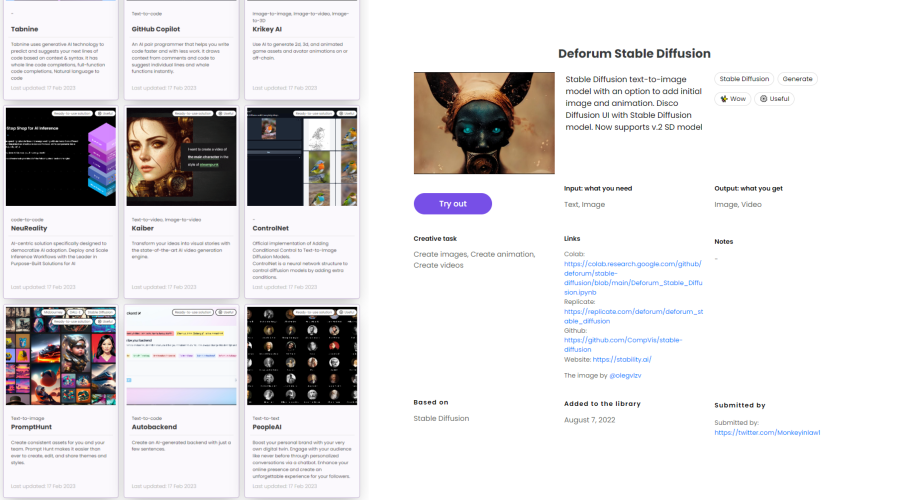898x500 pixels.
Task: Click 'Stable Diffusion' under Based on
Action: pyautogui.click(x=441, y=419)
